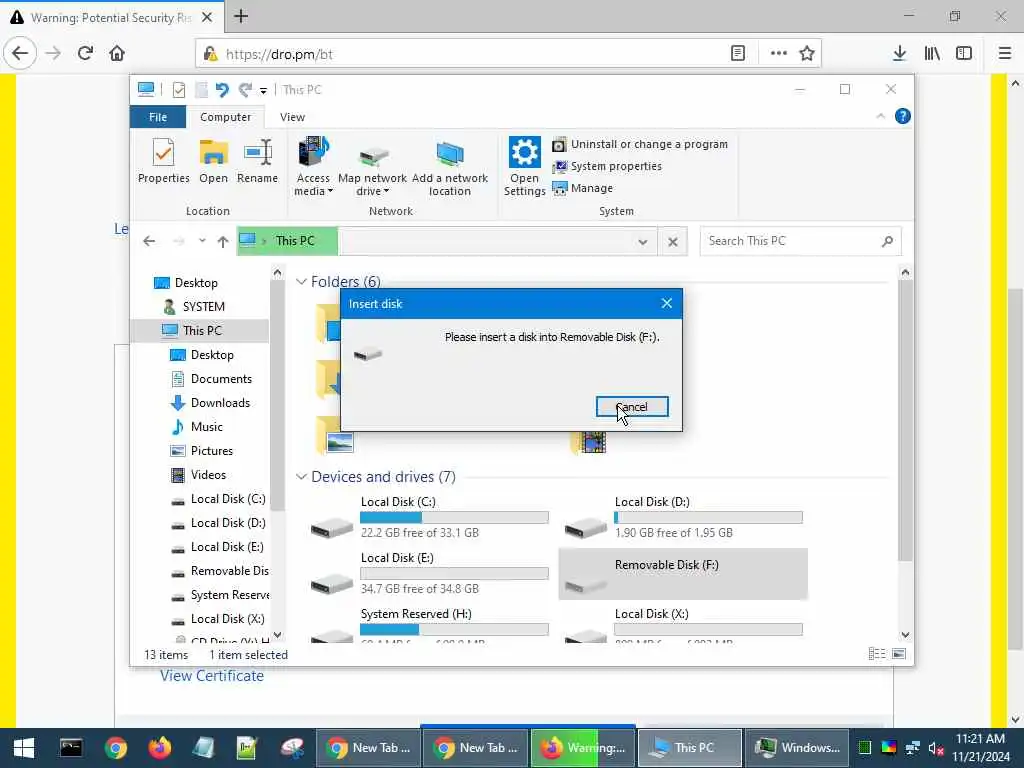Go back in File Explorer
This screenshot has width=1024, height=768.
coord(149,241)
